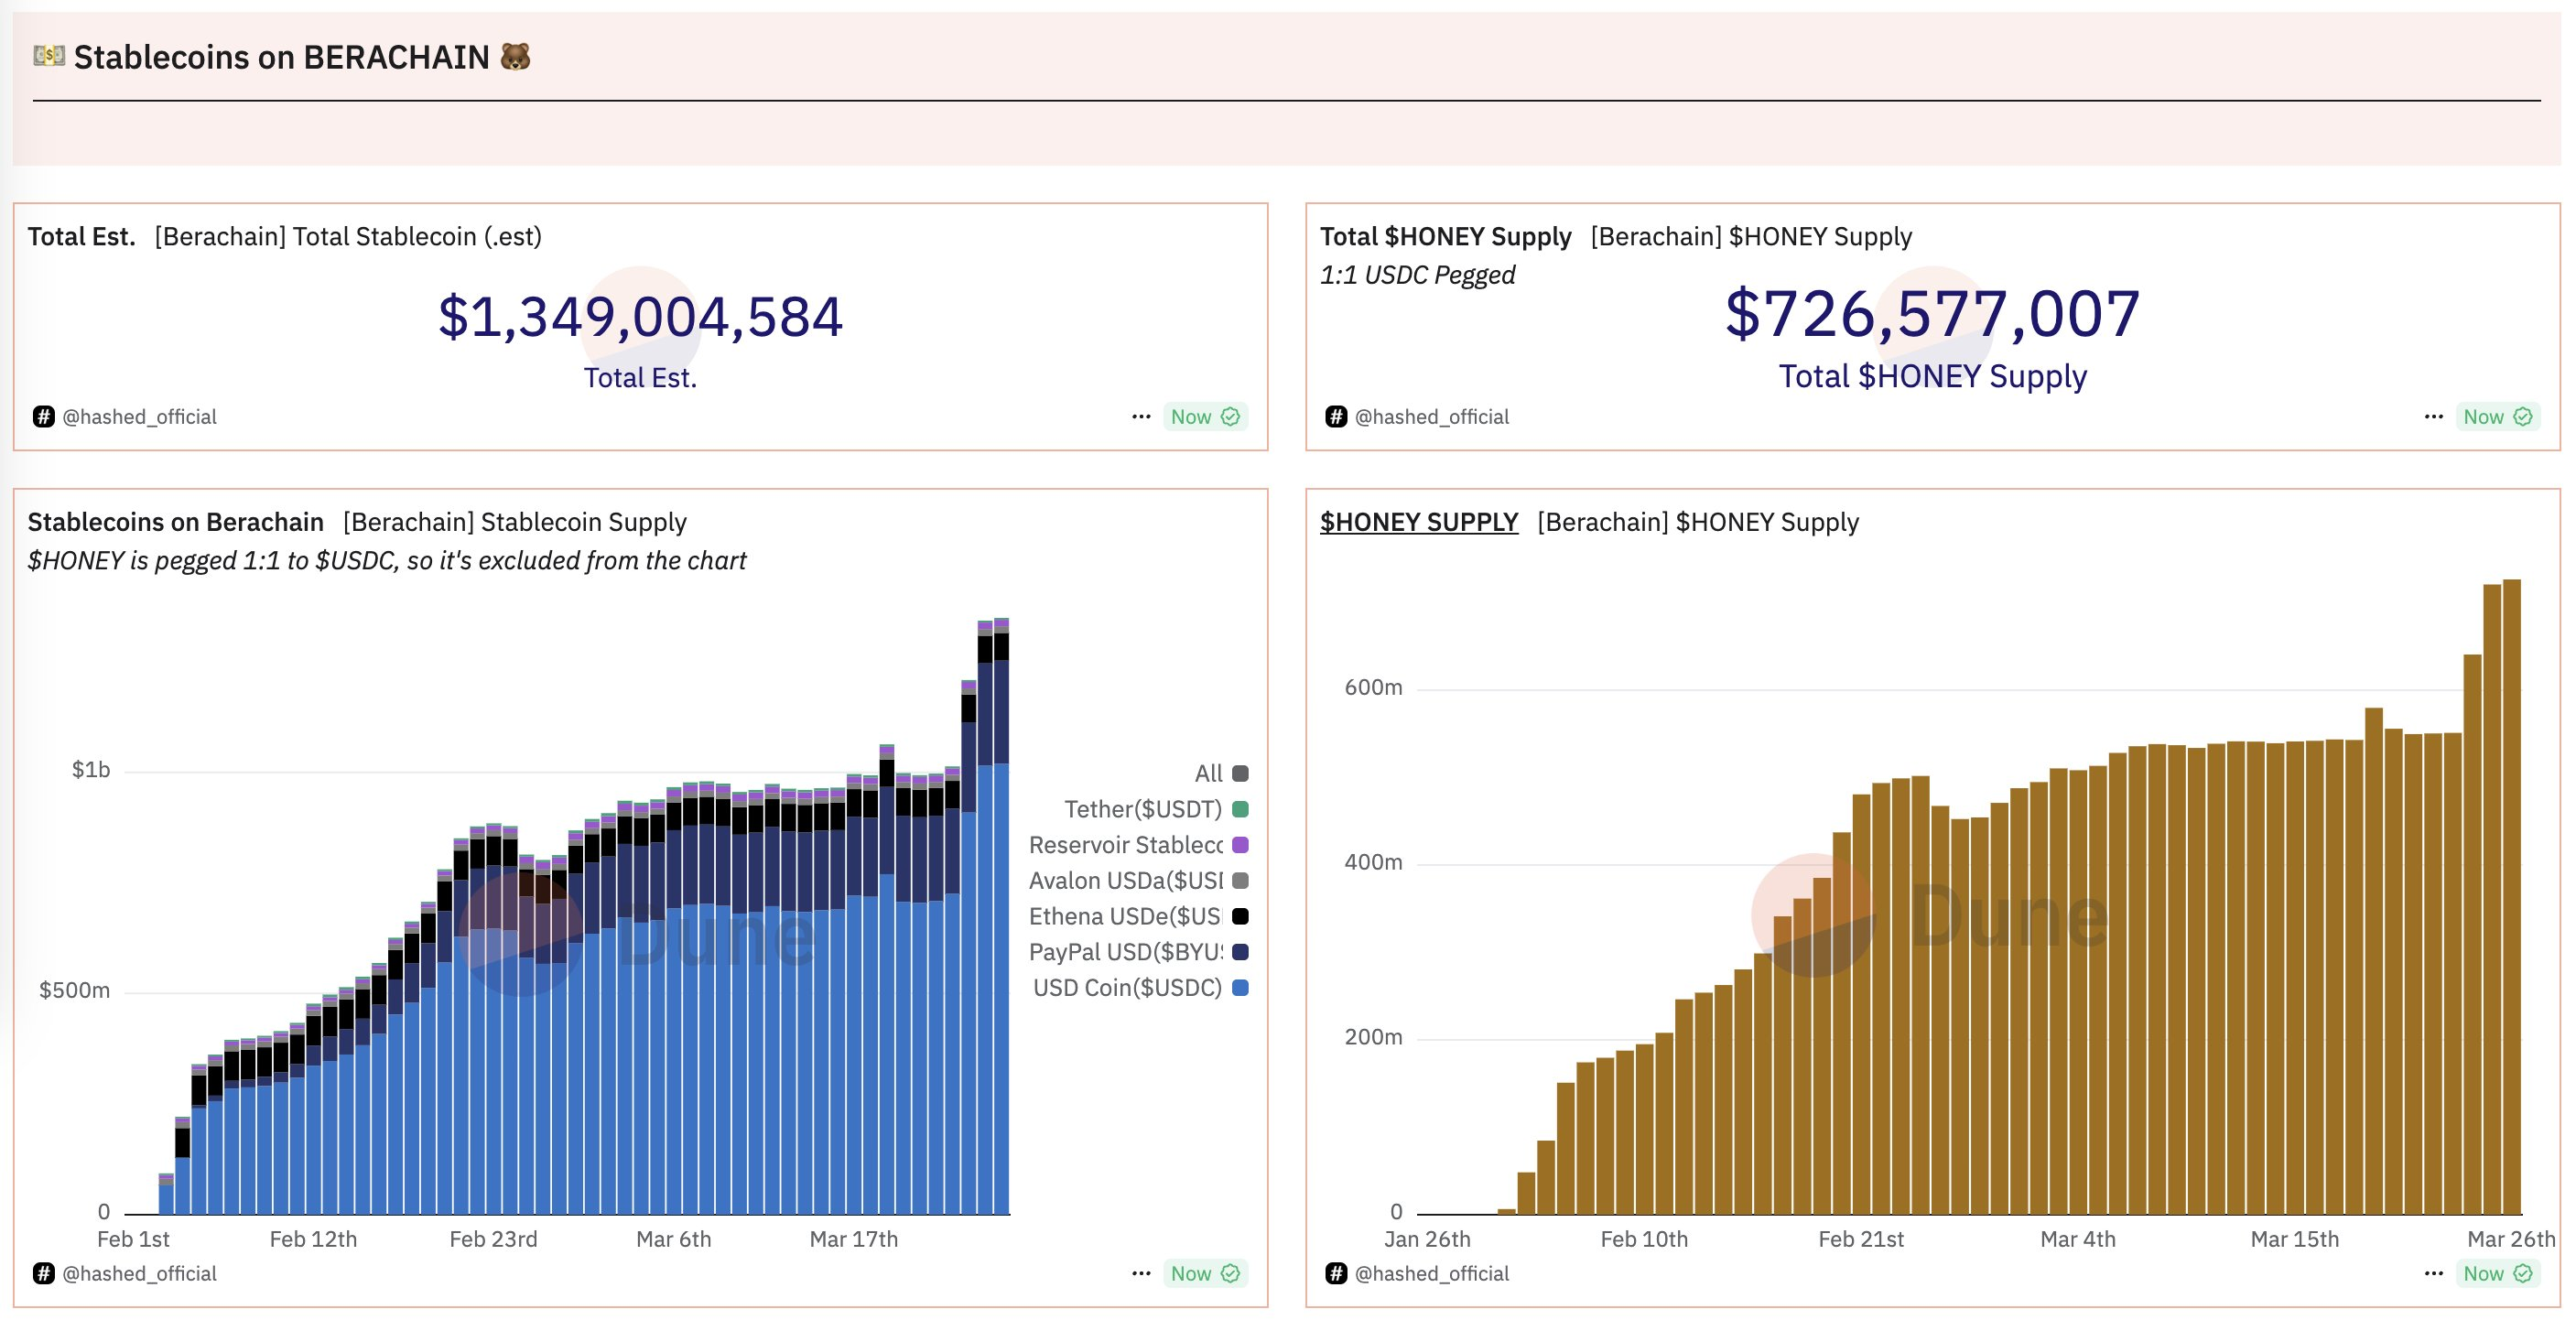The width and height of the screenshot is (2576, 1320).
Task: Toggle Tether($USDT) series in legend
Action: 1143,809
